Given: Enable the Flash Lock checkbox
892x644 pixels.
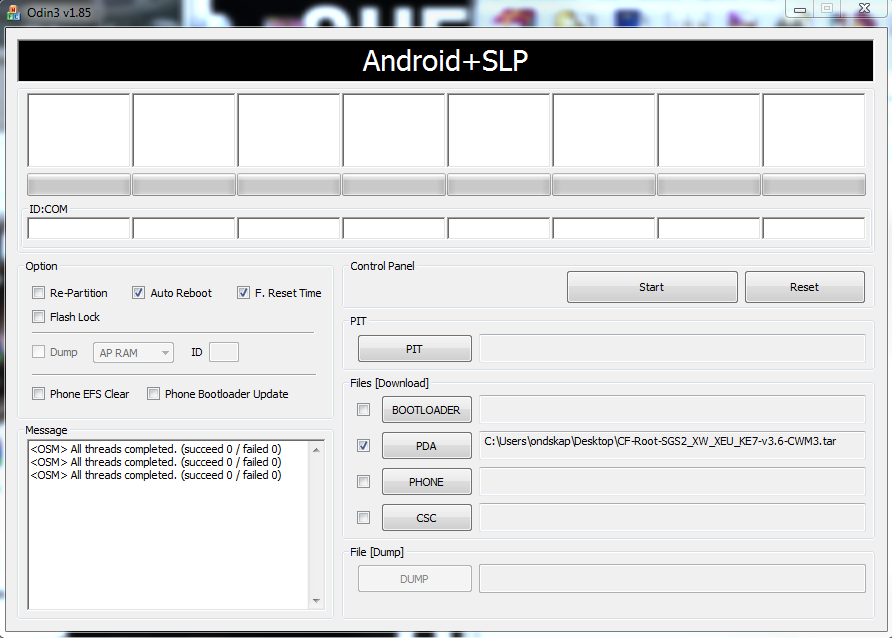Looking at the screenshot, I should pos(38,317).
